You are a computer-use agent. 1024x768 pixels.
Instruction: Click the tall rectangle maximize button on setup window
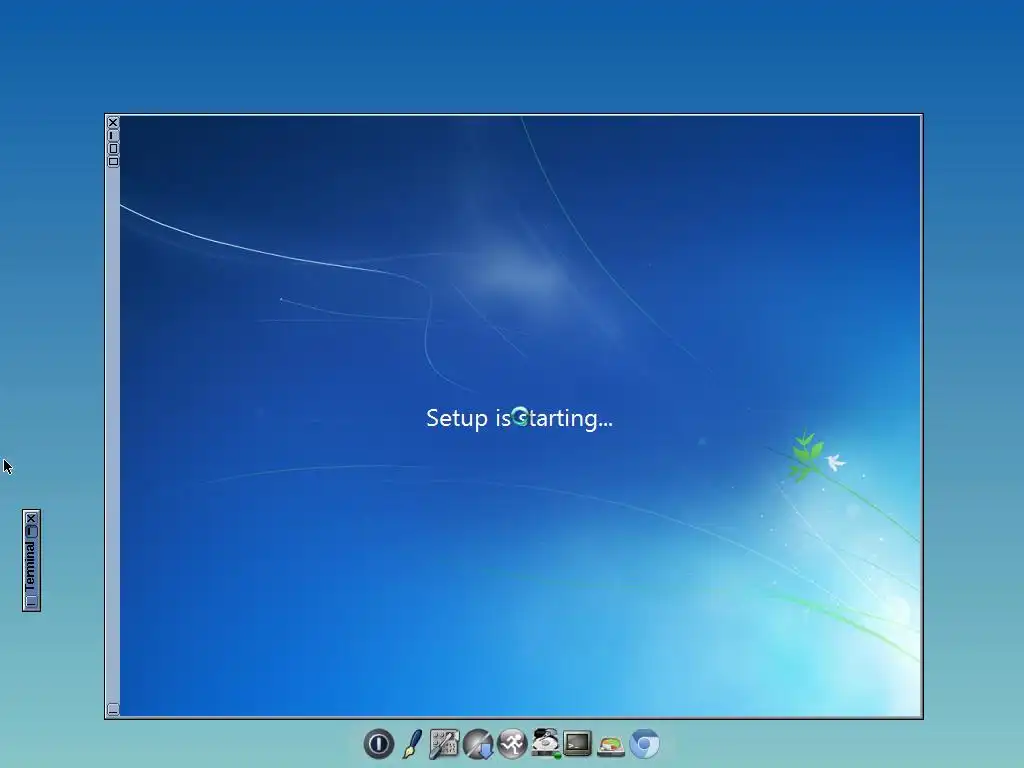[x=113, y=148]
